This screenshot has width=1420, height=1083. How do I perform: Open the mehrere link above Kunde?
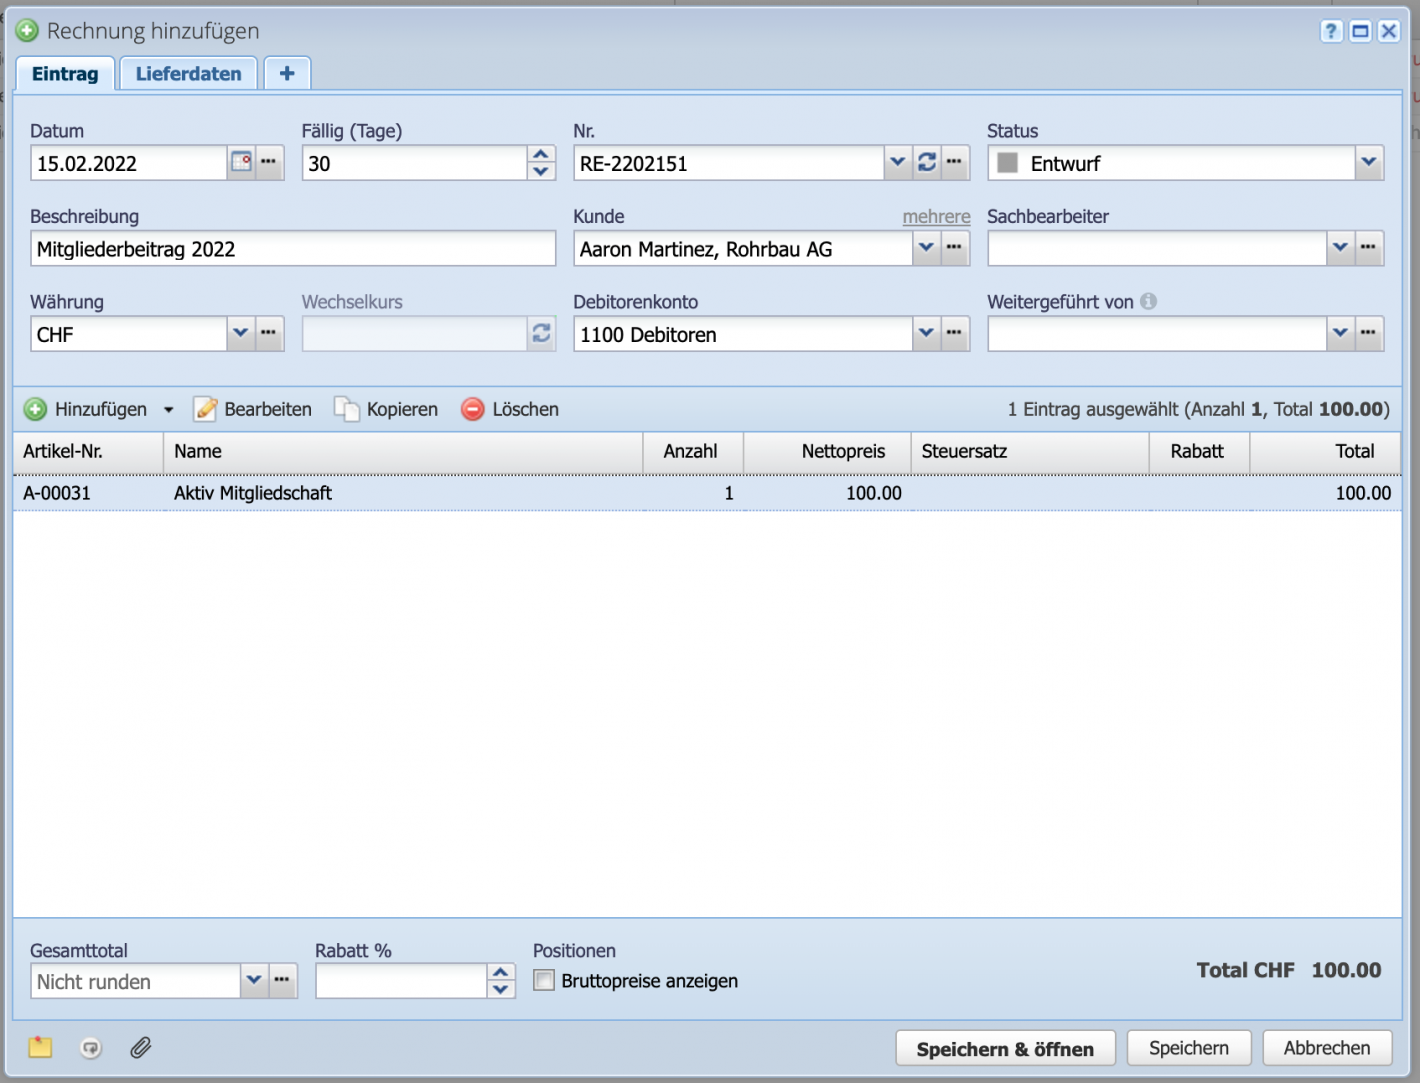[936, 216]
